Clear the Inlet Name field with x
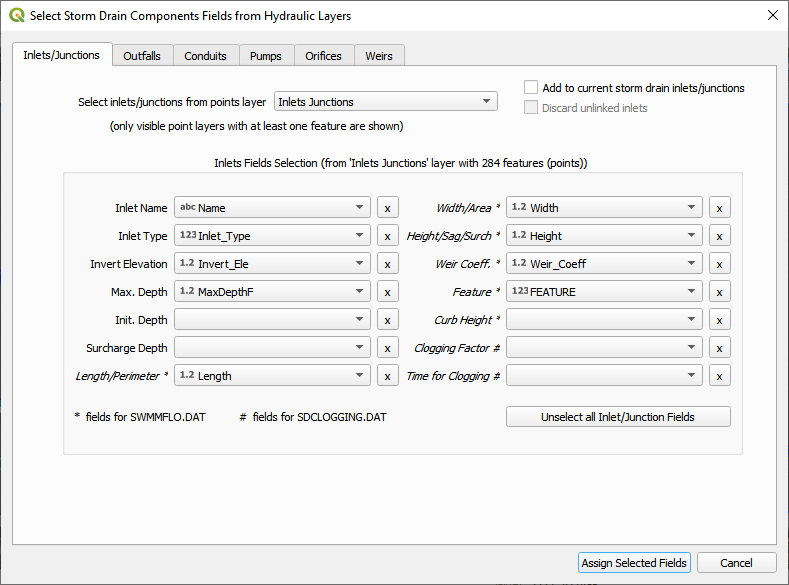 coord(388,208)
